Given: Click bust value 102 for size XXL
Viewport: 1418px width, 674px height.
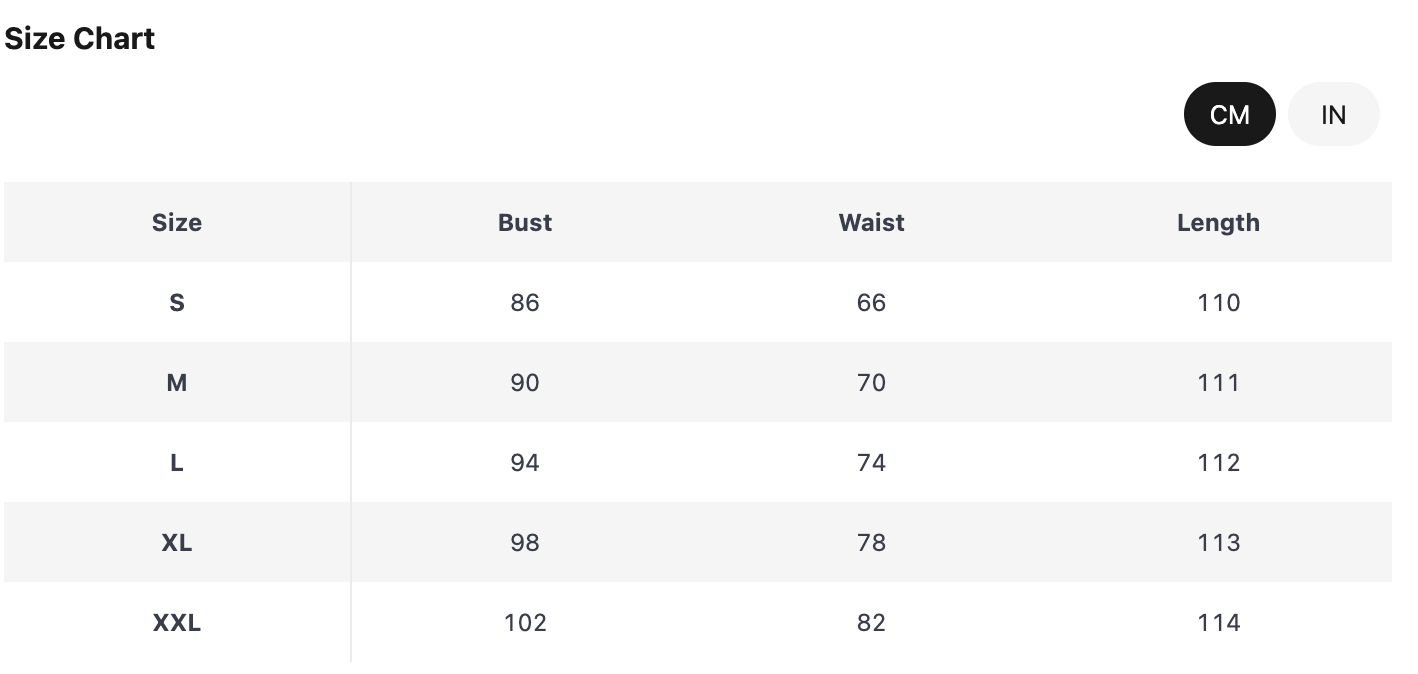Looking at the screenshot, I should pyautogui.click(x=525, y=622).
